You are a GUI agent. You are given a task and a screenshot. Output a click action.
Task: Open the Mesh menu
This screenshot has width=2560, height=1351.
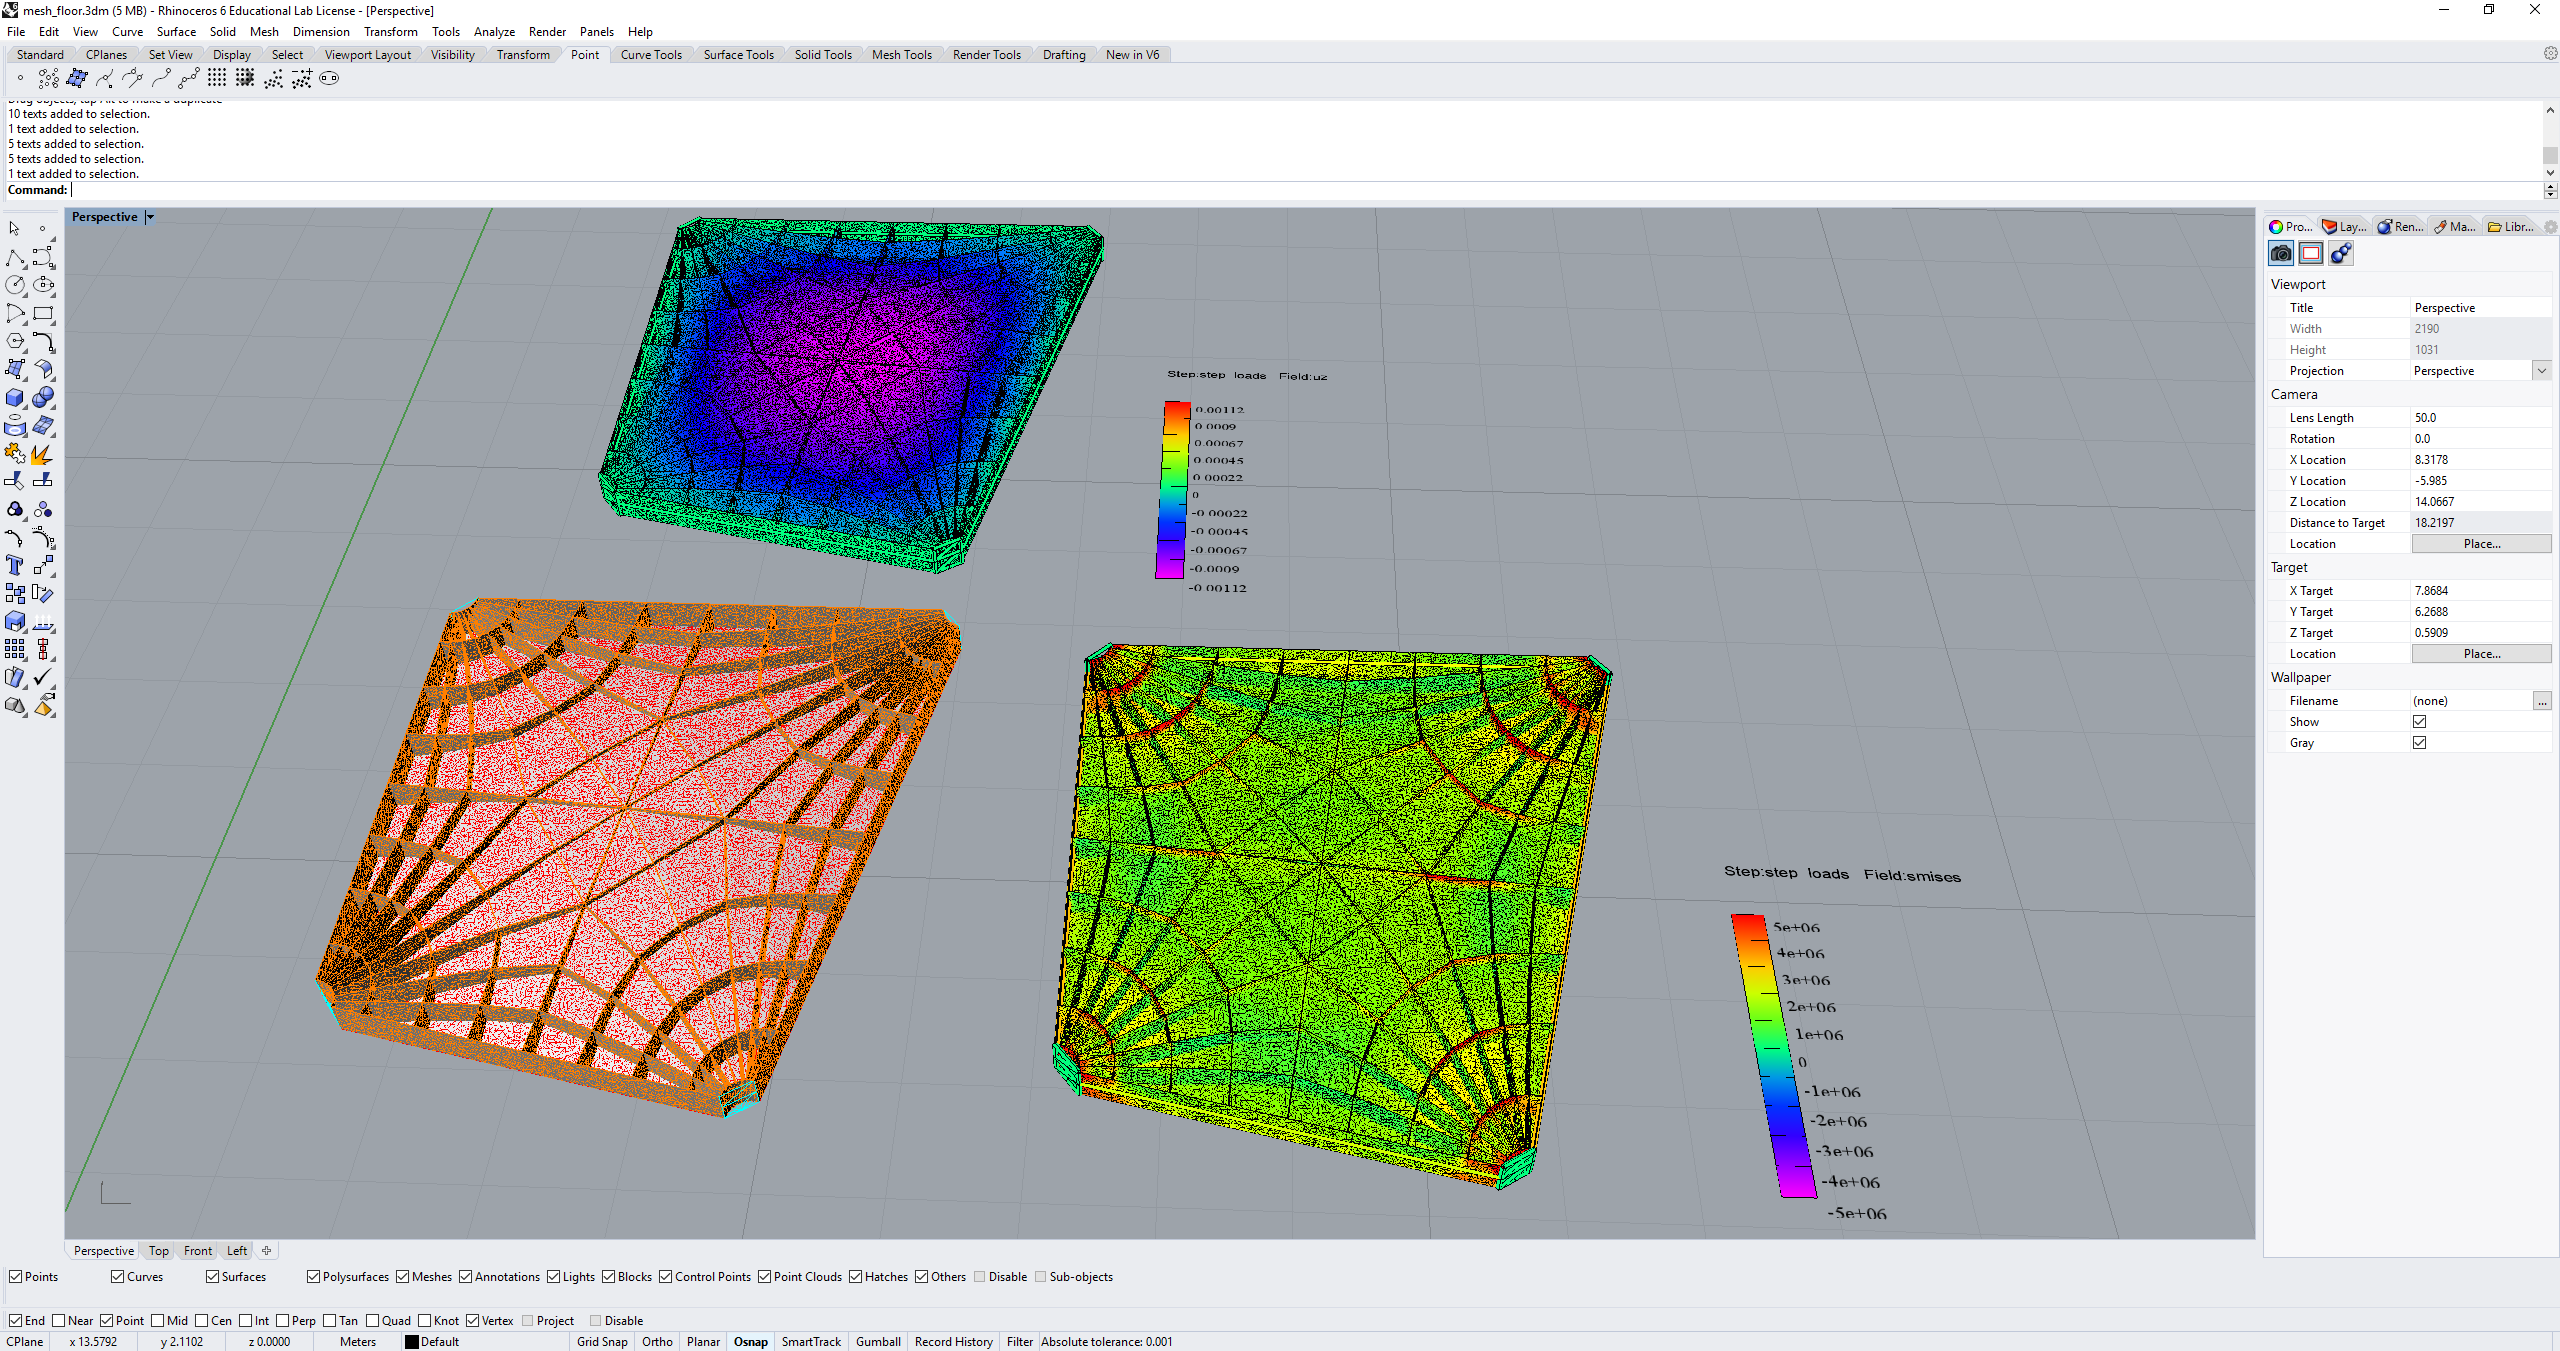click(x=264, y=31)
